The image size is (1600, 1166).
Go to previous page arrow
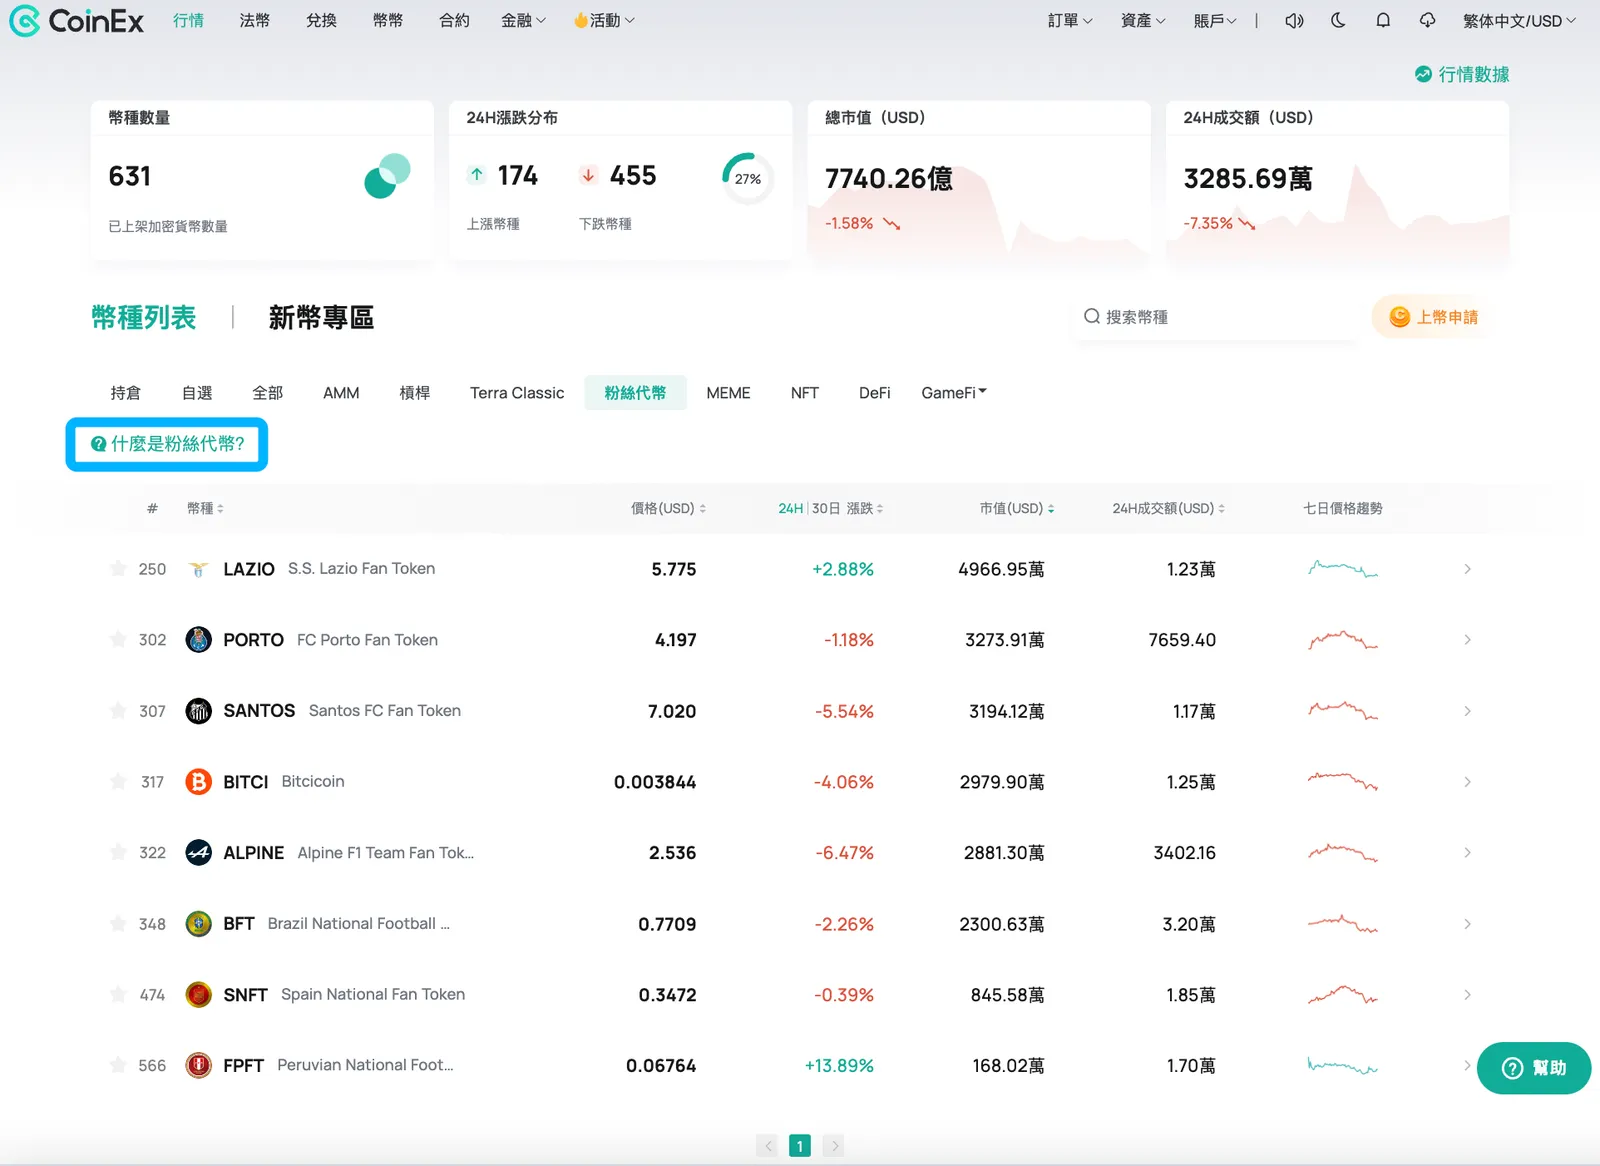(x=767, y=1146)
